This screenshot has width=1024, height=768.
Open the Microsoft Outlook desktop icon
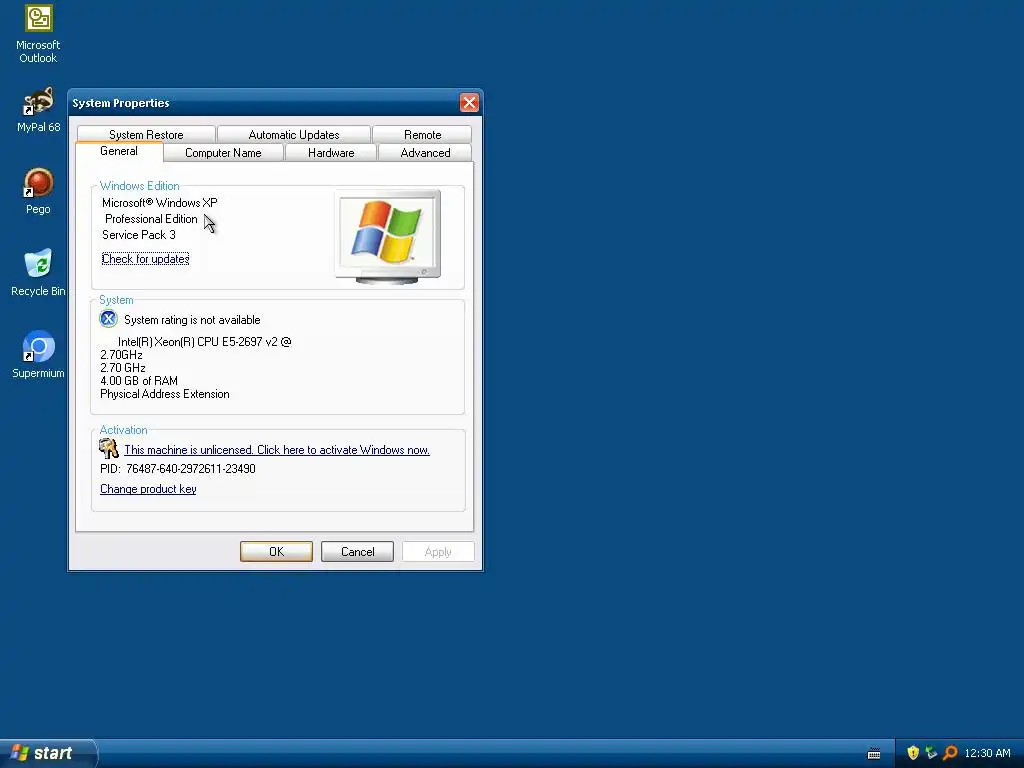pos(38,33)
